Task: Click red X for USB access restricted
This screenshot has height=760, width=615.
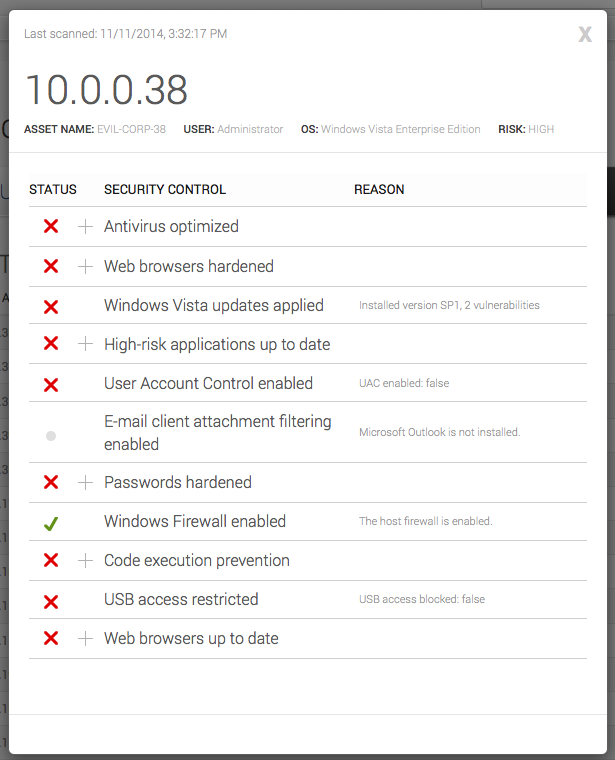Action: pyautogui.click(x=51, y=601)
